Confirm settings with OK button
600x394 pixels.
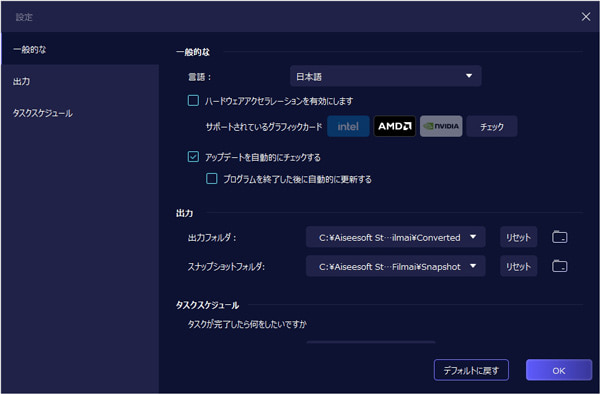point(559,370)
